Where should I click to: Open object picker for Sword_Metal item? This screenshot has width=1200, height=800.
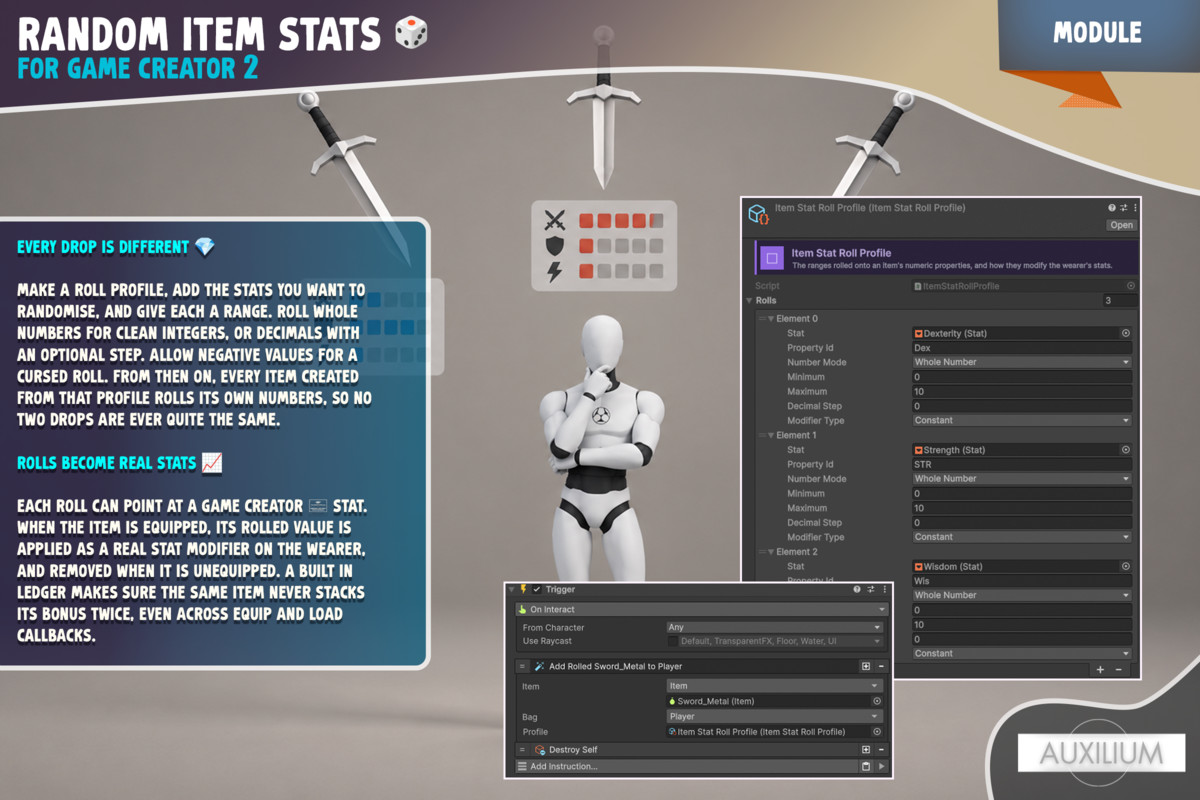[x=877, y=701]
